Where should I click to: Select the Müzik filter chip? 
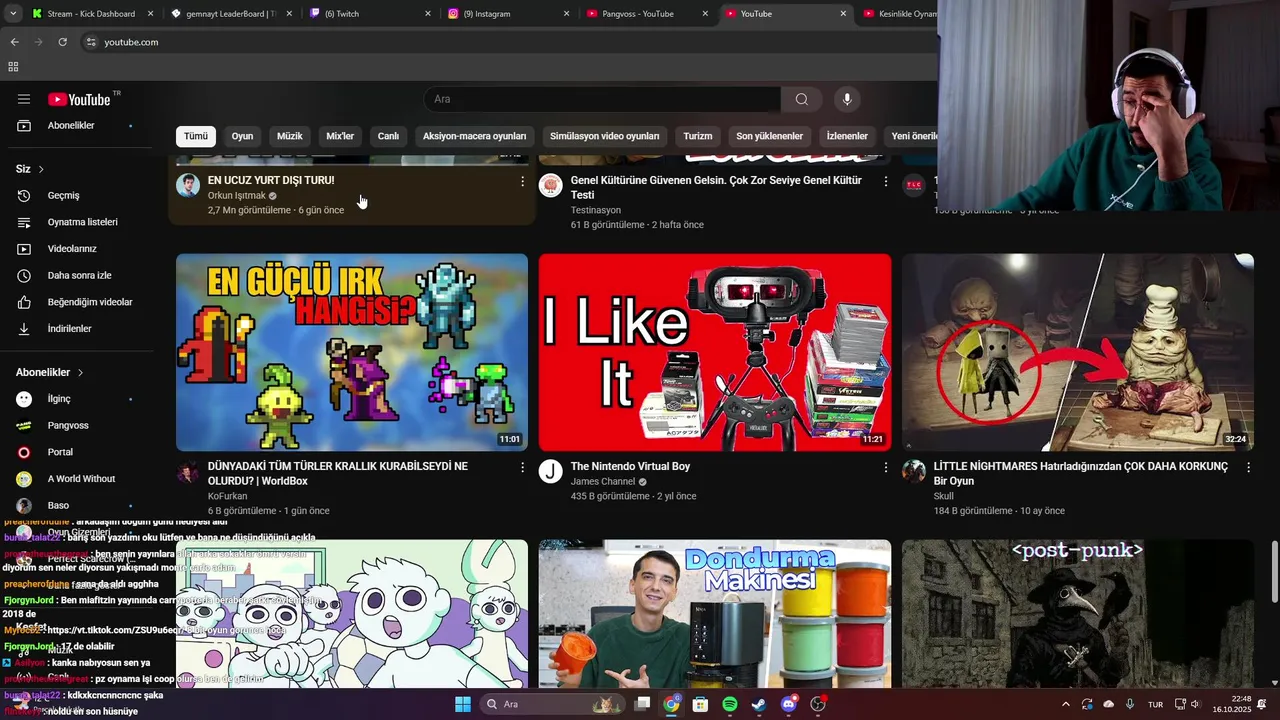click(x=290, y=136)
